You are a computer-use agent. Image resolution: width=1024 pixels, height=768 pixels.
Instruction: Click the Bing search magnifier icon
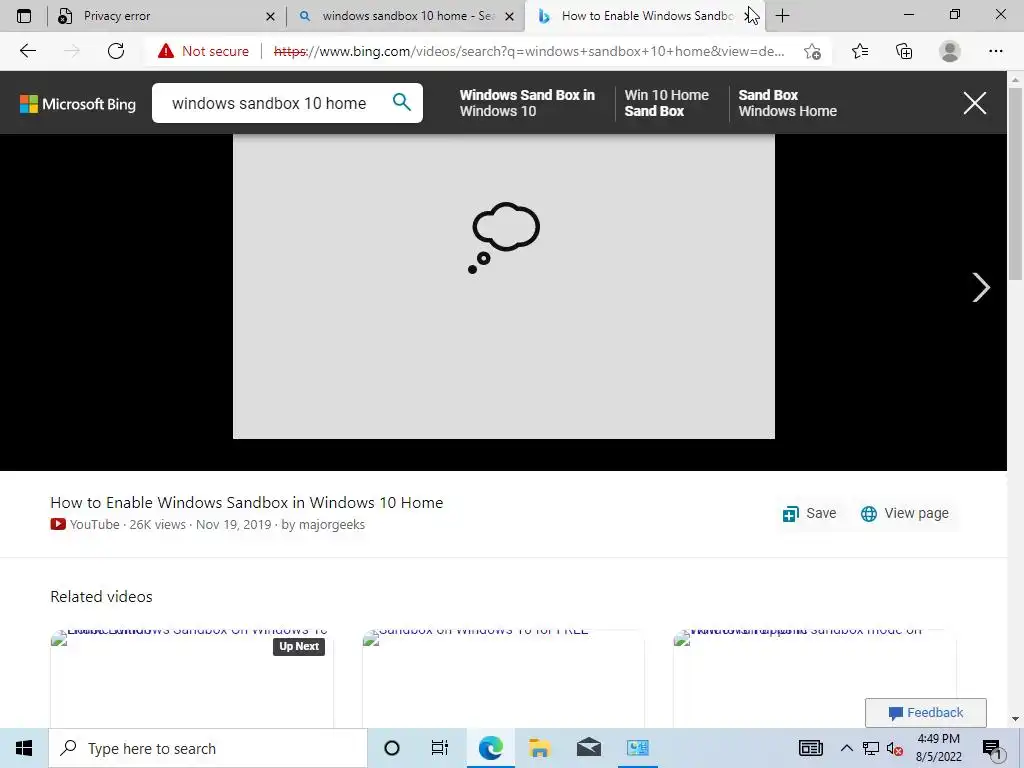pos(402,102)
